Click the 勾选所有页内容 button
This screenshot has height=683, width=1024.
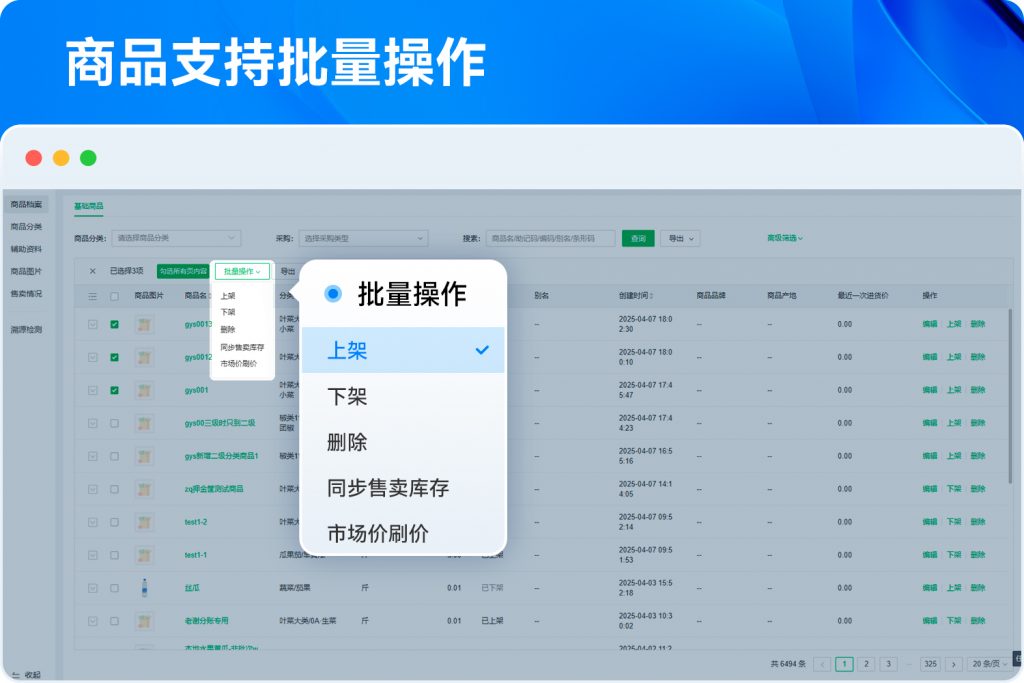pos(183,271)
